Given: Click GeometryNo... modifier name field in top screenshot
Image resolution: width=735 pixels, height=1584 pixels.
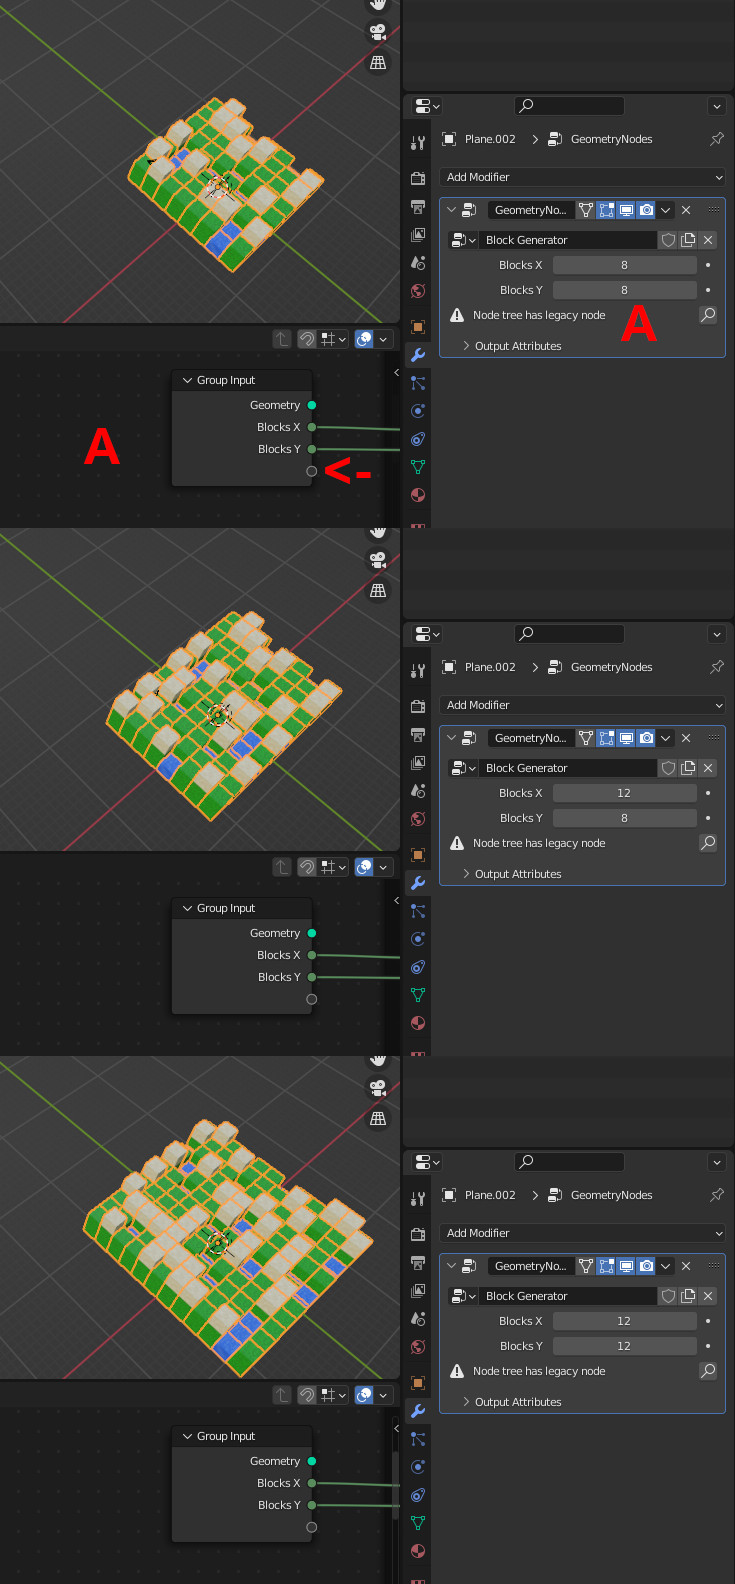Looking at the screenshot, I should click(530, 210).
